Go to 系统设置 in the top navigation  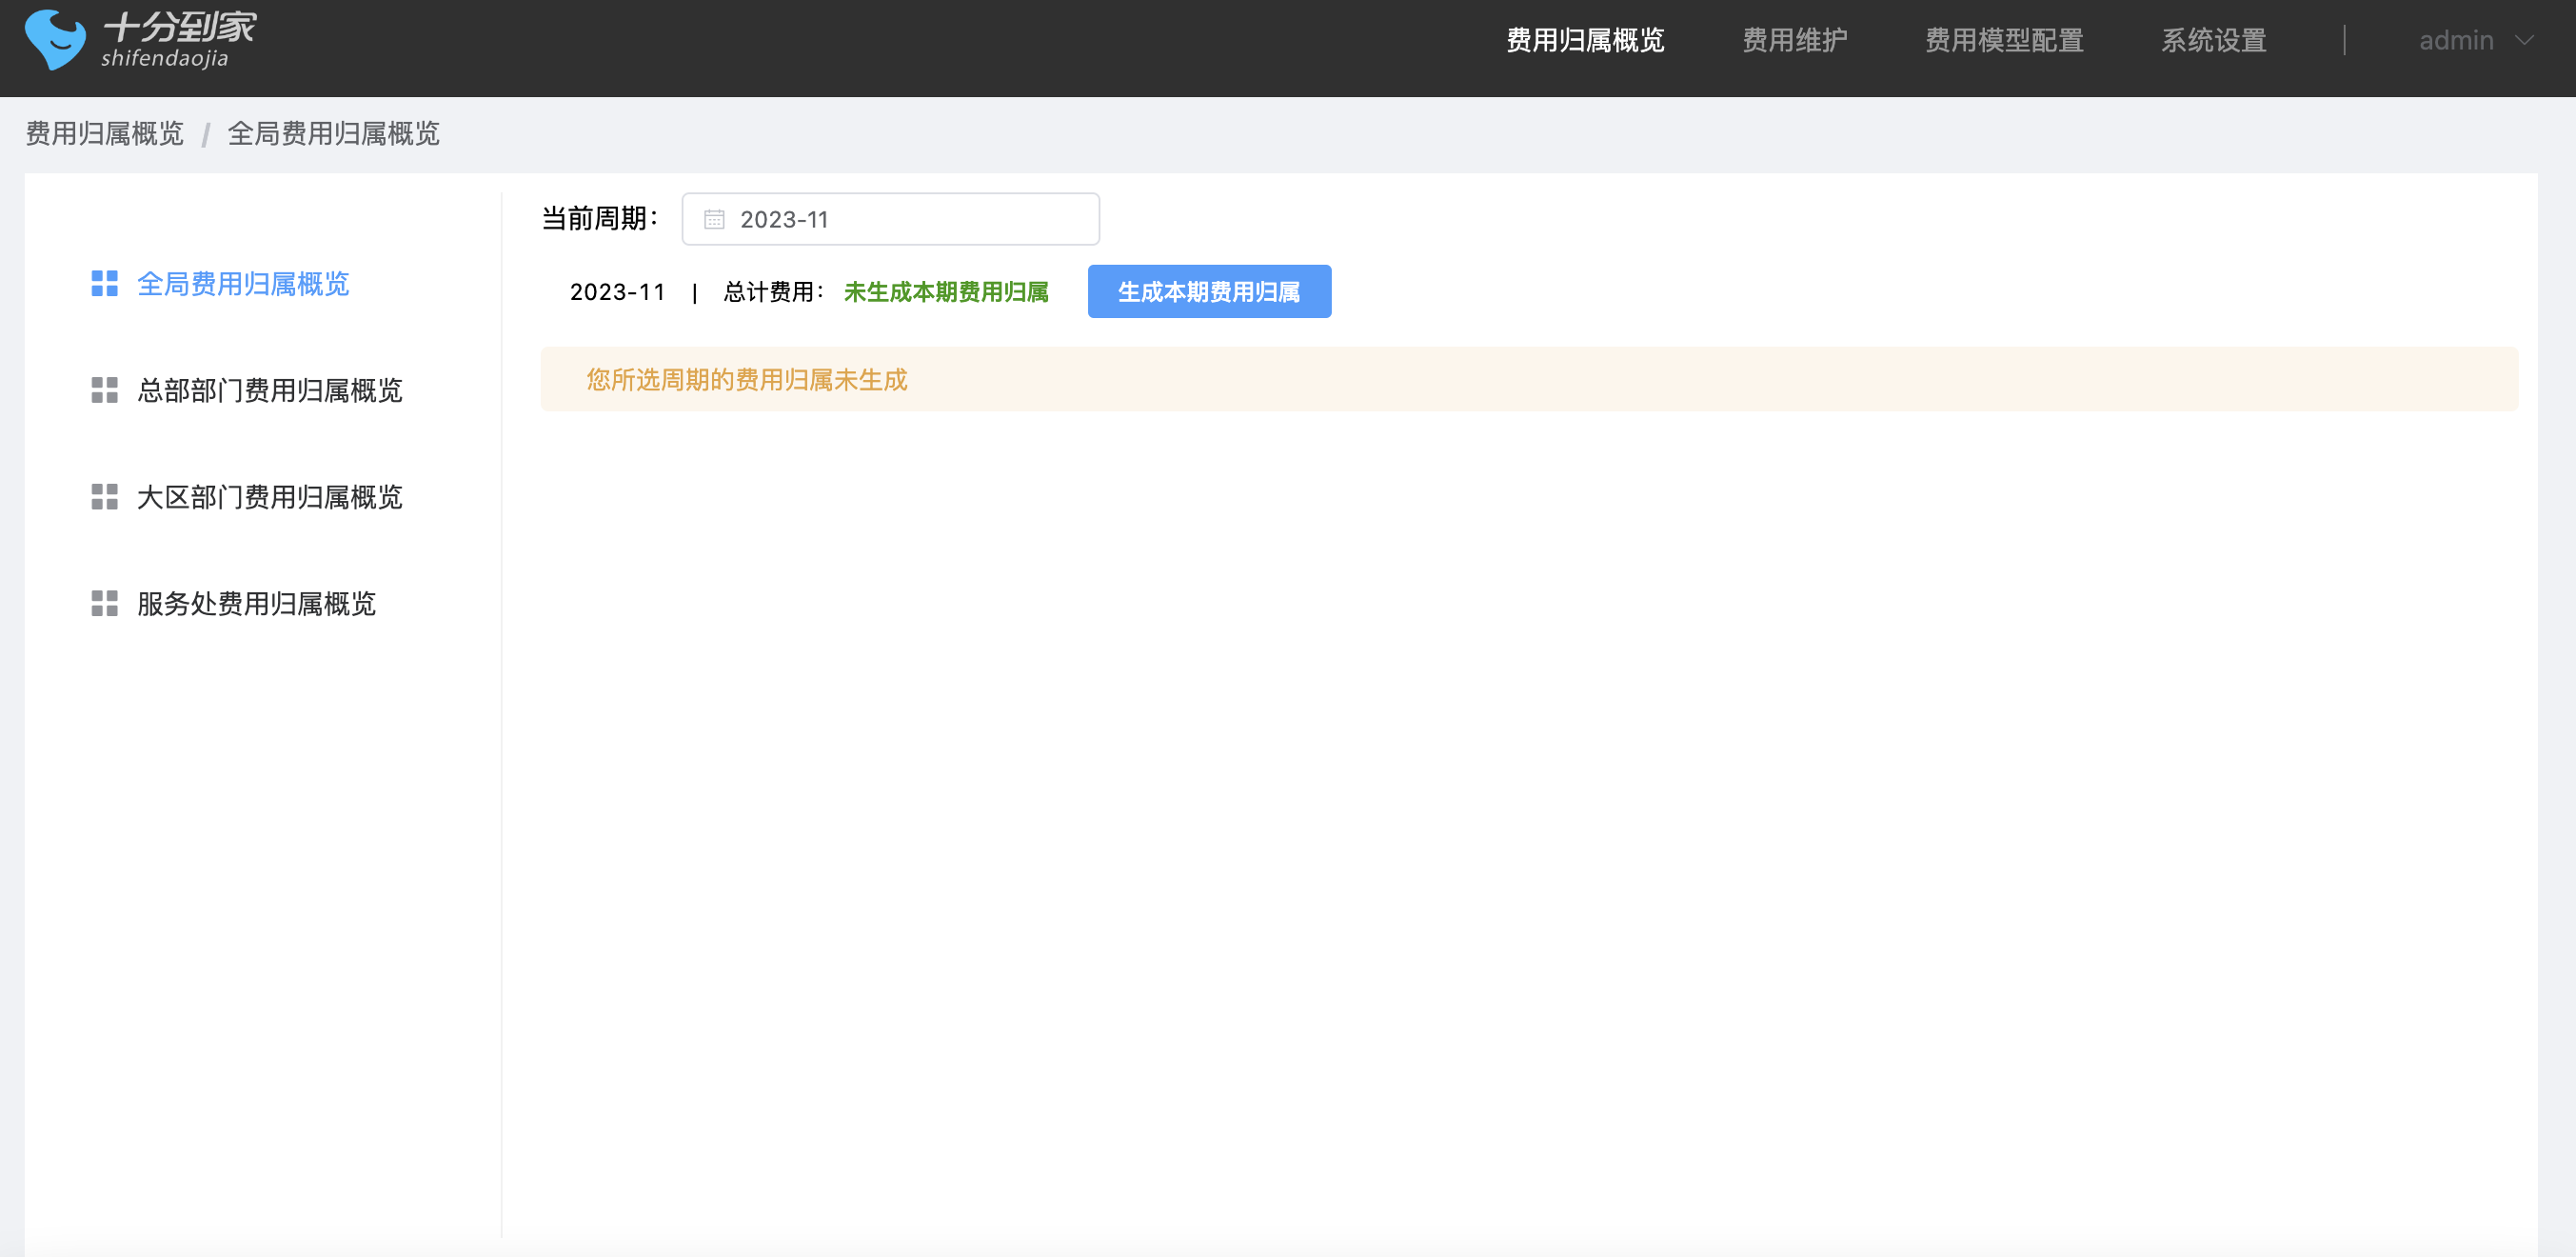click(x=2214, y=41)
